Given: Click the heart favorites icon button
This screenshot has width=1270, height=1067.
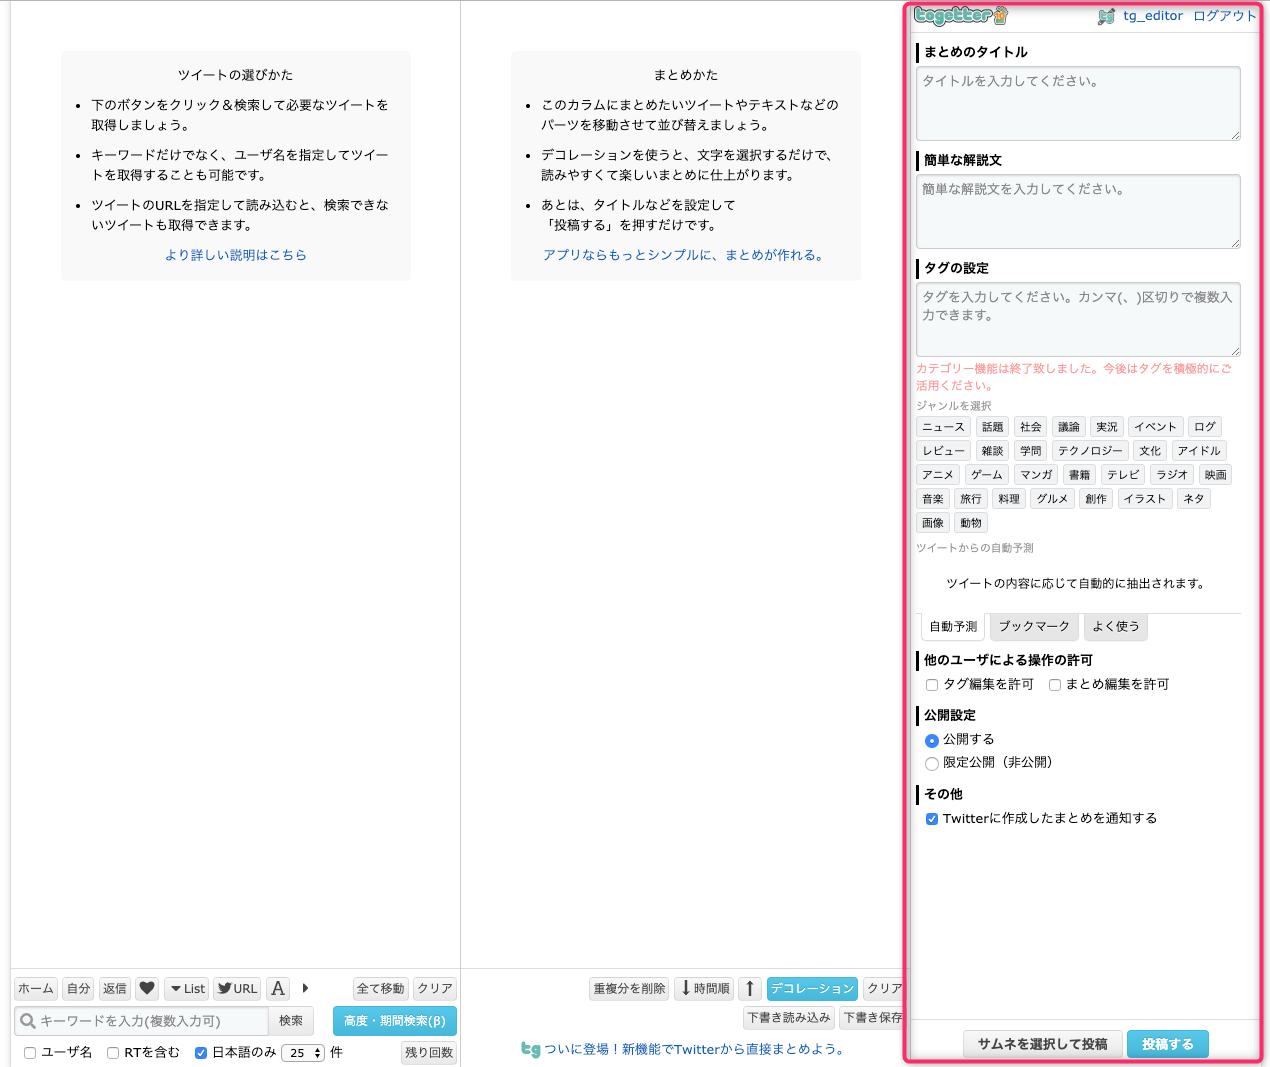Looking at the screenshot, I should pos(147,989).
